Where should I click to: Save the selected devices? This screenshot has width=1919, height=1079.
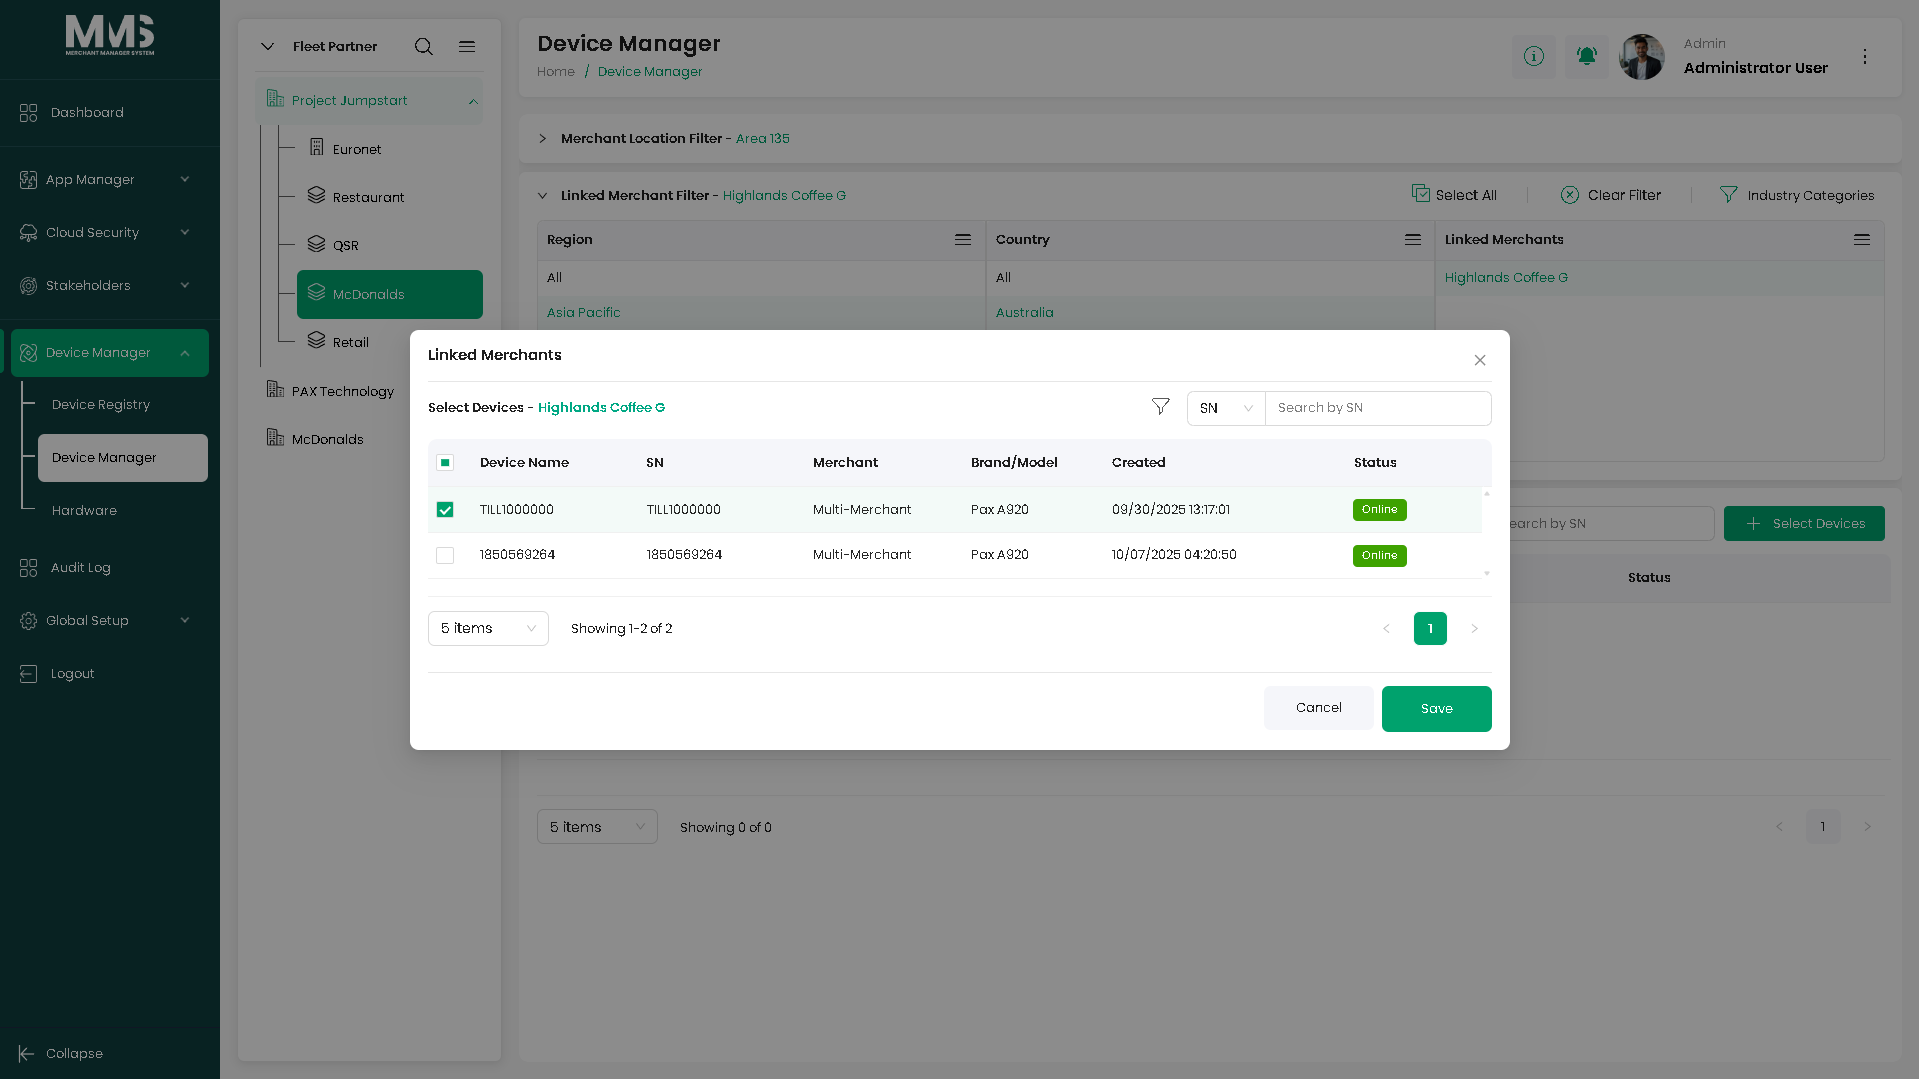tap(1436, 709)
